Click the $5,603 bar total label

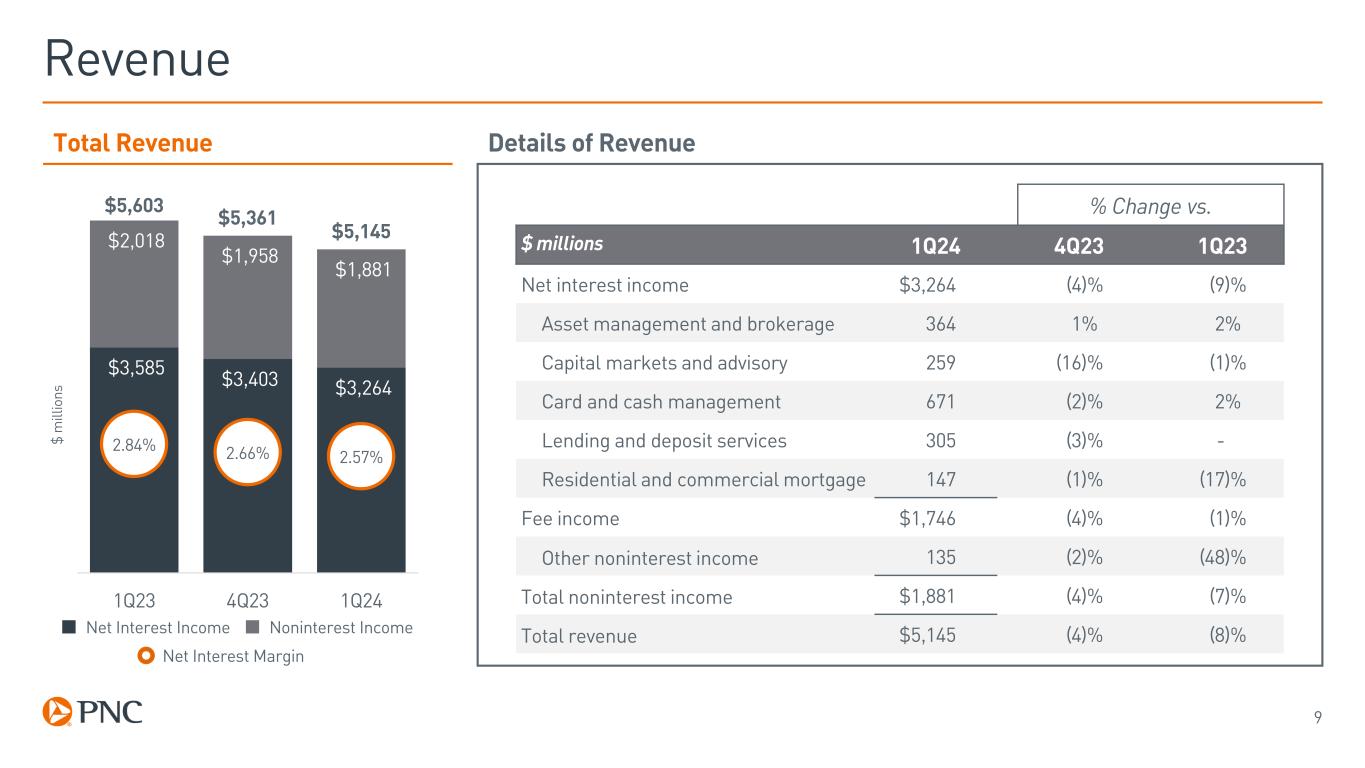pyautogui.click(x=134, y=205)
